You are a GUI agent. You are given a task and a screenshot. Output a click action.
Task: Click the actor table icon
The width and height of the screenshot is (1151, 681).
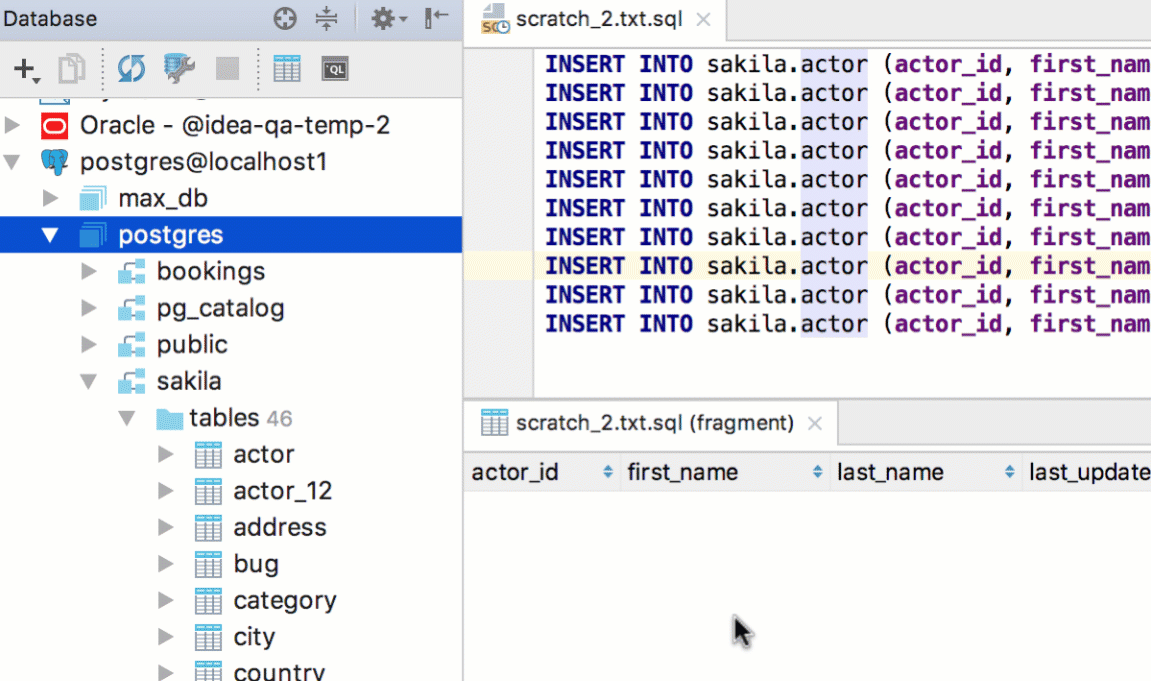(208, 455)
